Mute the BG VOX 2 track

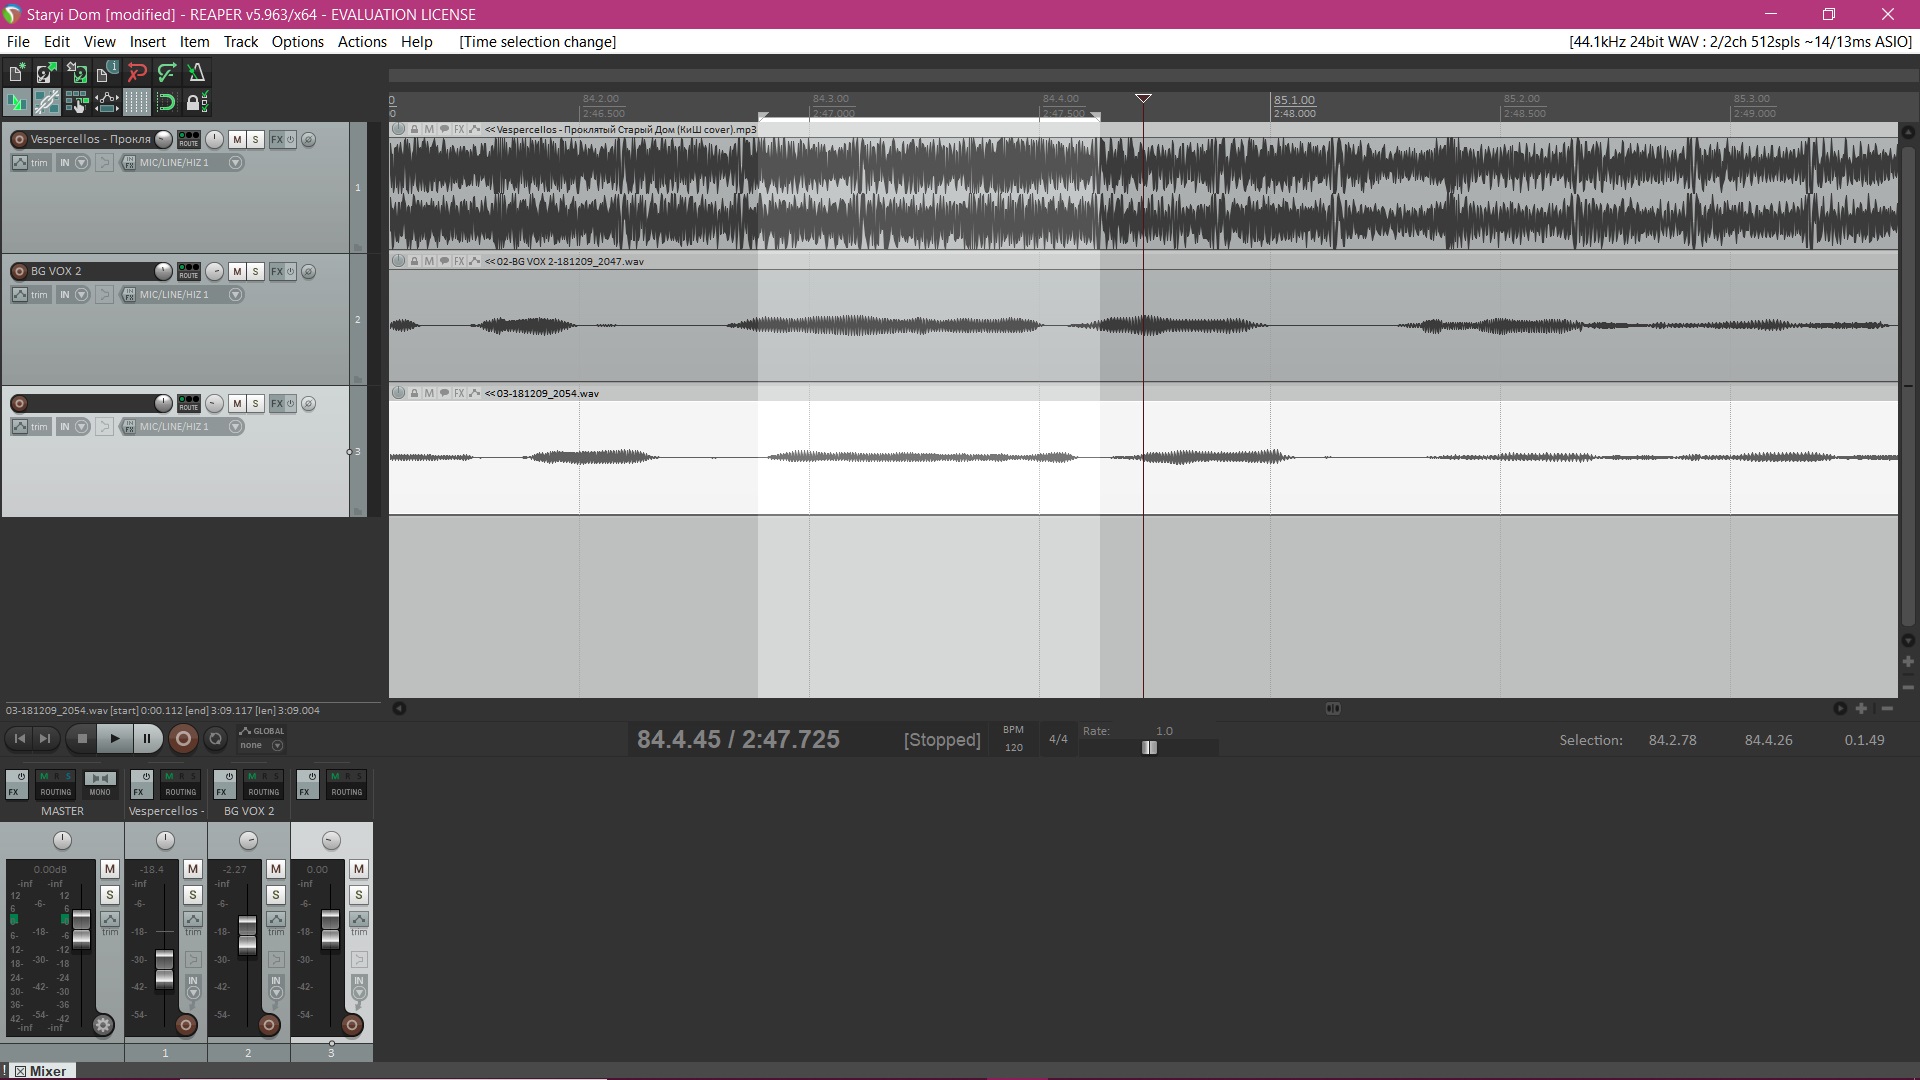coord(237,271)
